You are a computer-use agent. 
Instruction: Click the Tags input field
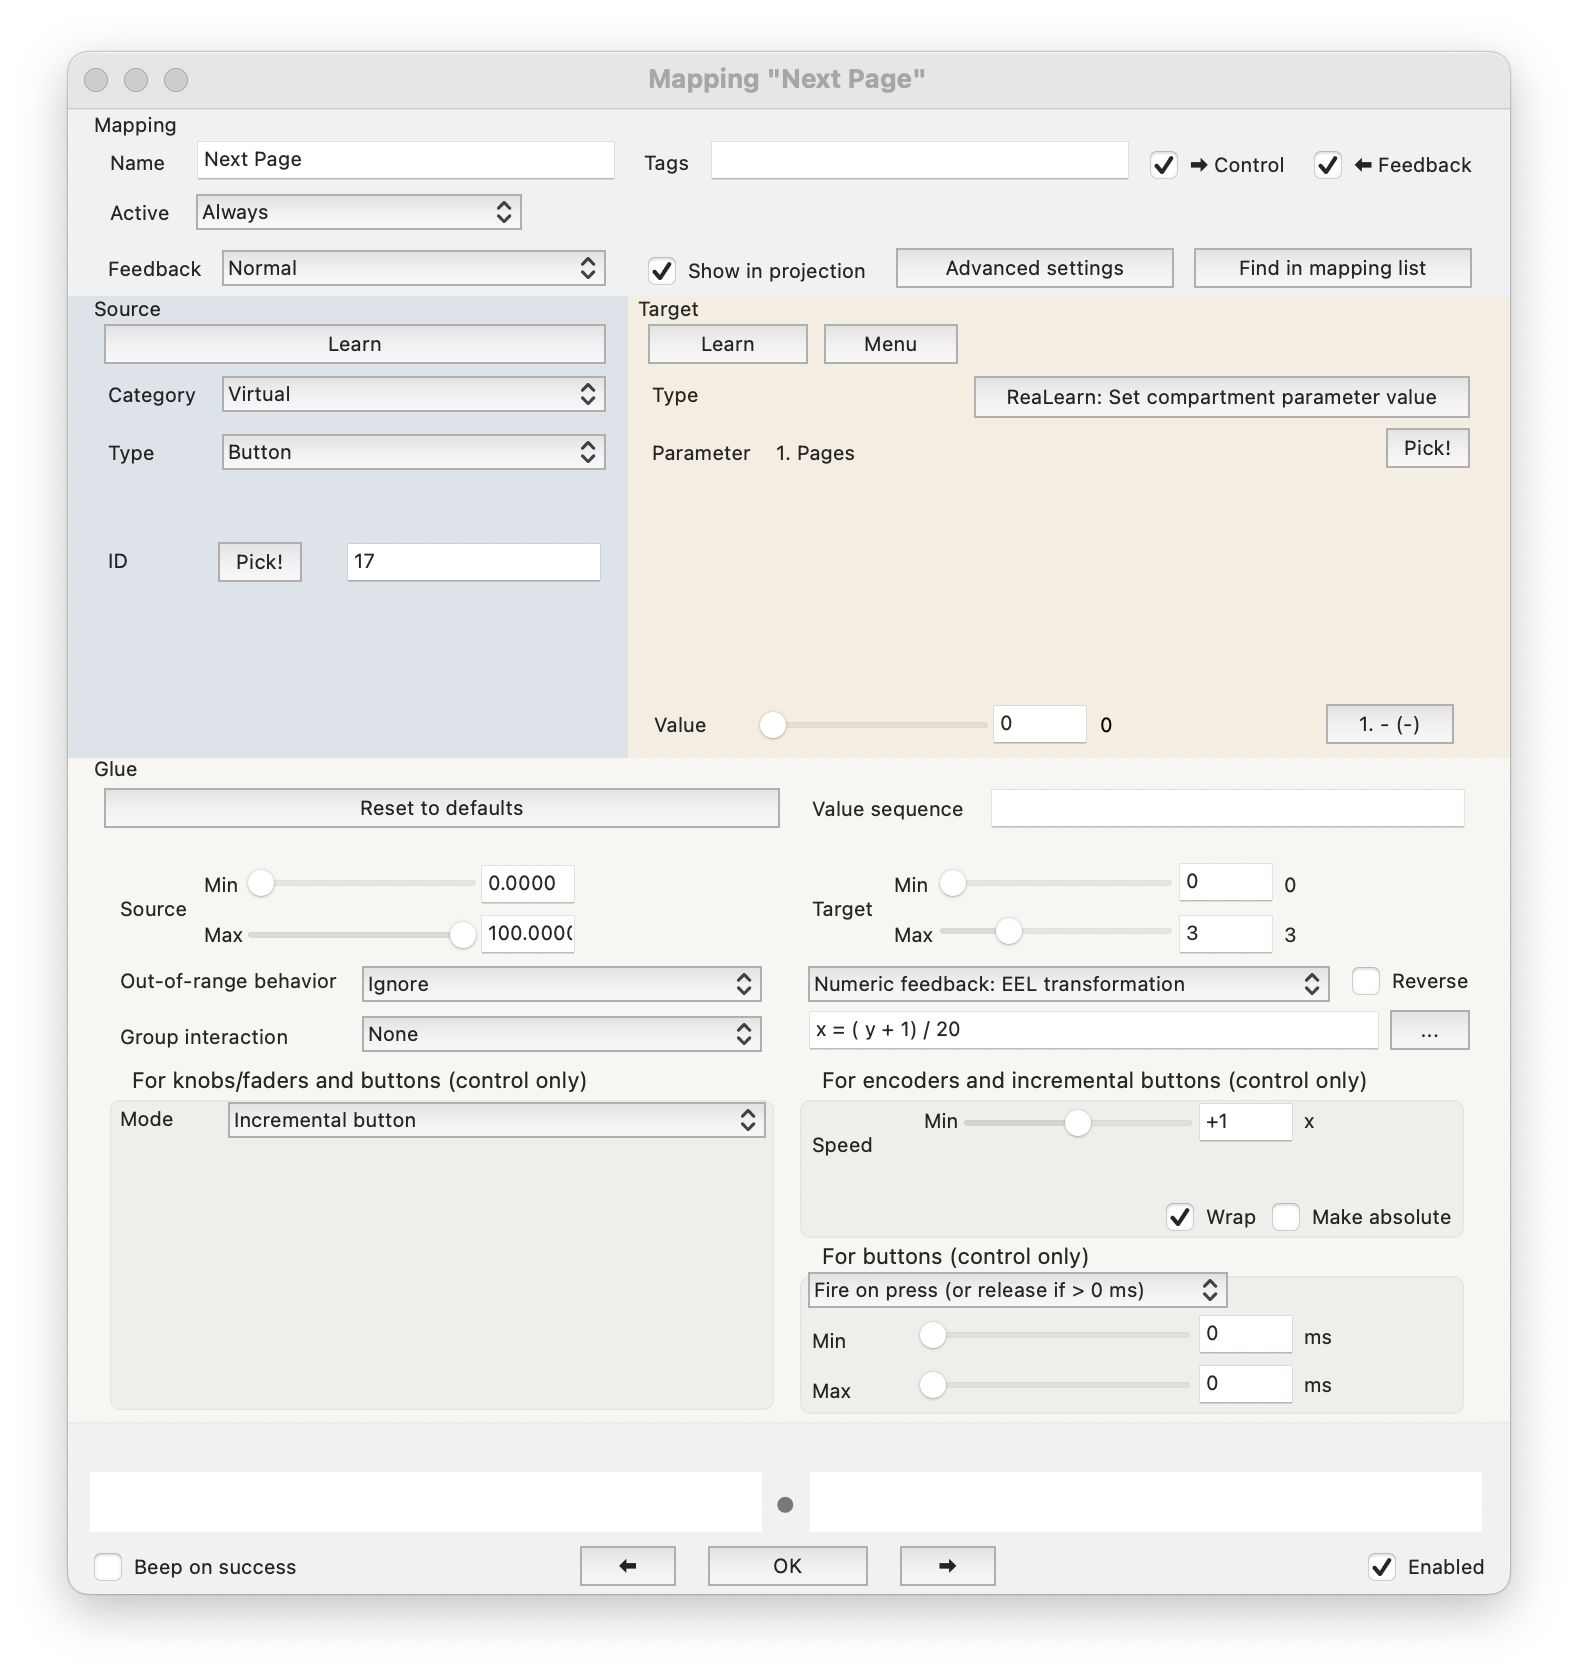[x=919, y=160]
